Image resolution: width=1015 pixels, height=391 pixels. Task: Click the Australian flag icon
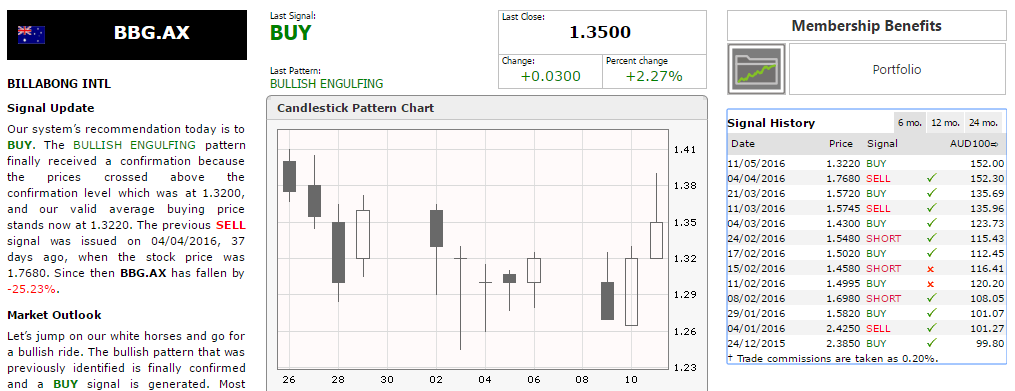click(31, 34)
